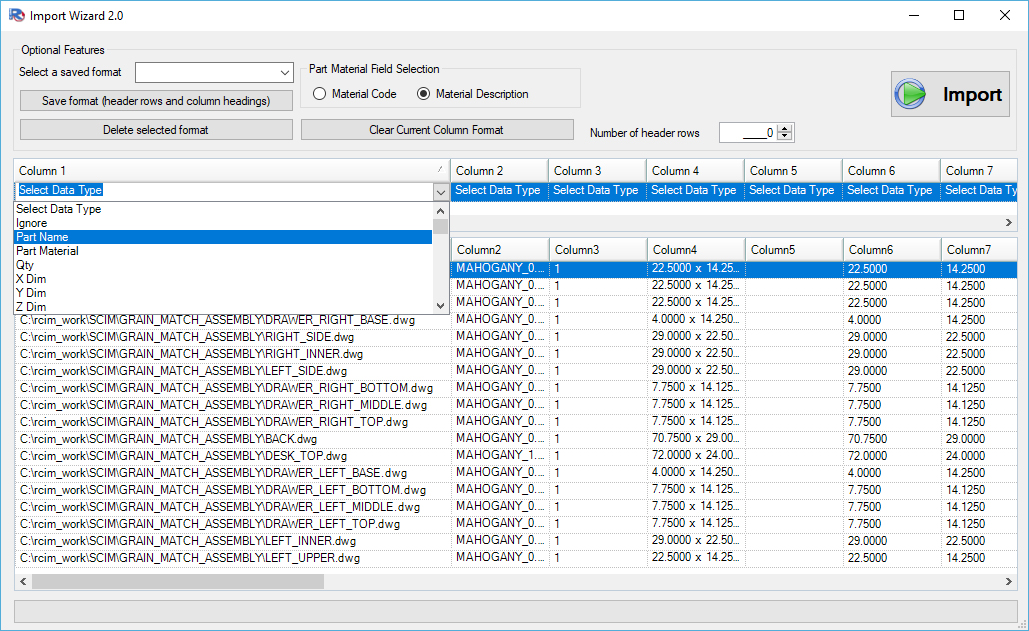Select the Material Code radio button
Image resolution: width=1029 pixels, height=631 pixels.
point(320,94)
